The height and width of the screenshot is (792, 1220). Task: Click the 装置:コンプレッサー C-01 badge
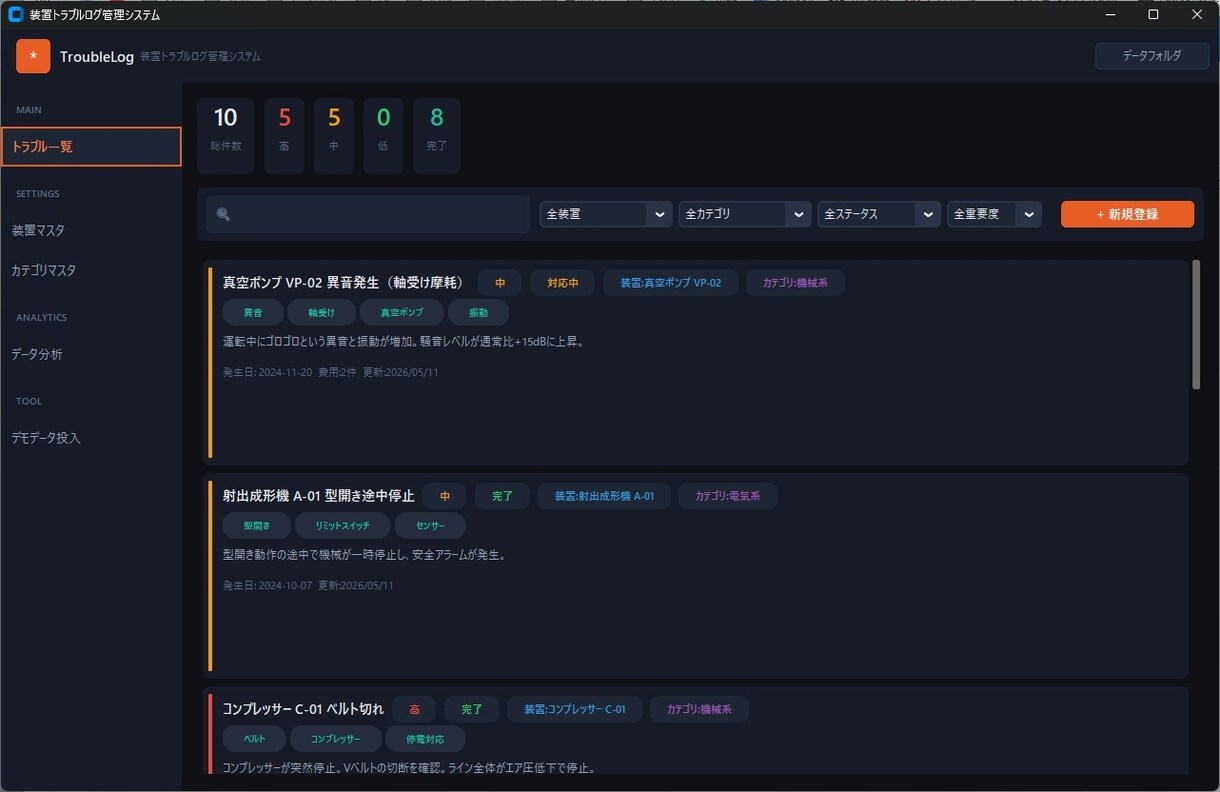(x=575, y=709)
